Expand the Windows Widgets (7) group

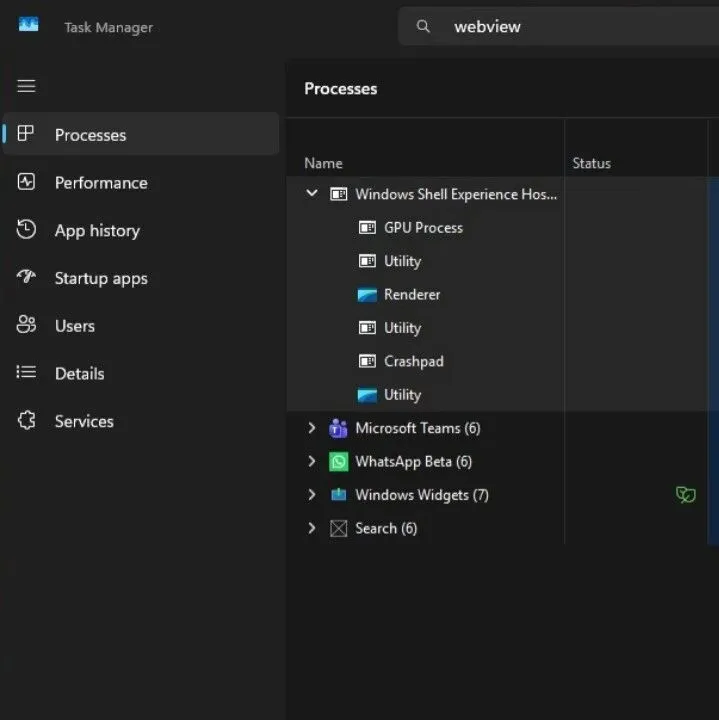click(312, 495)
